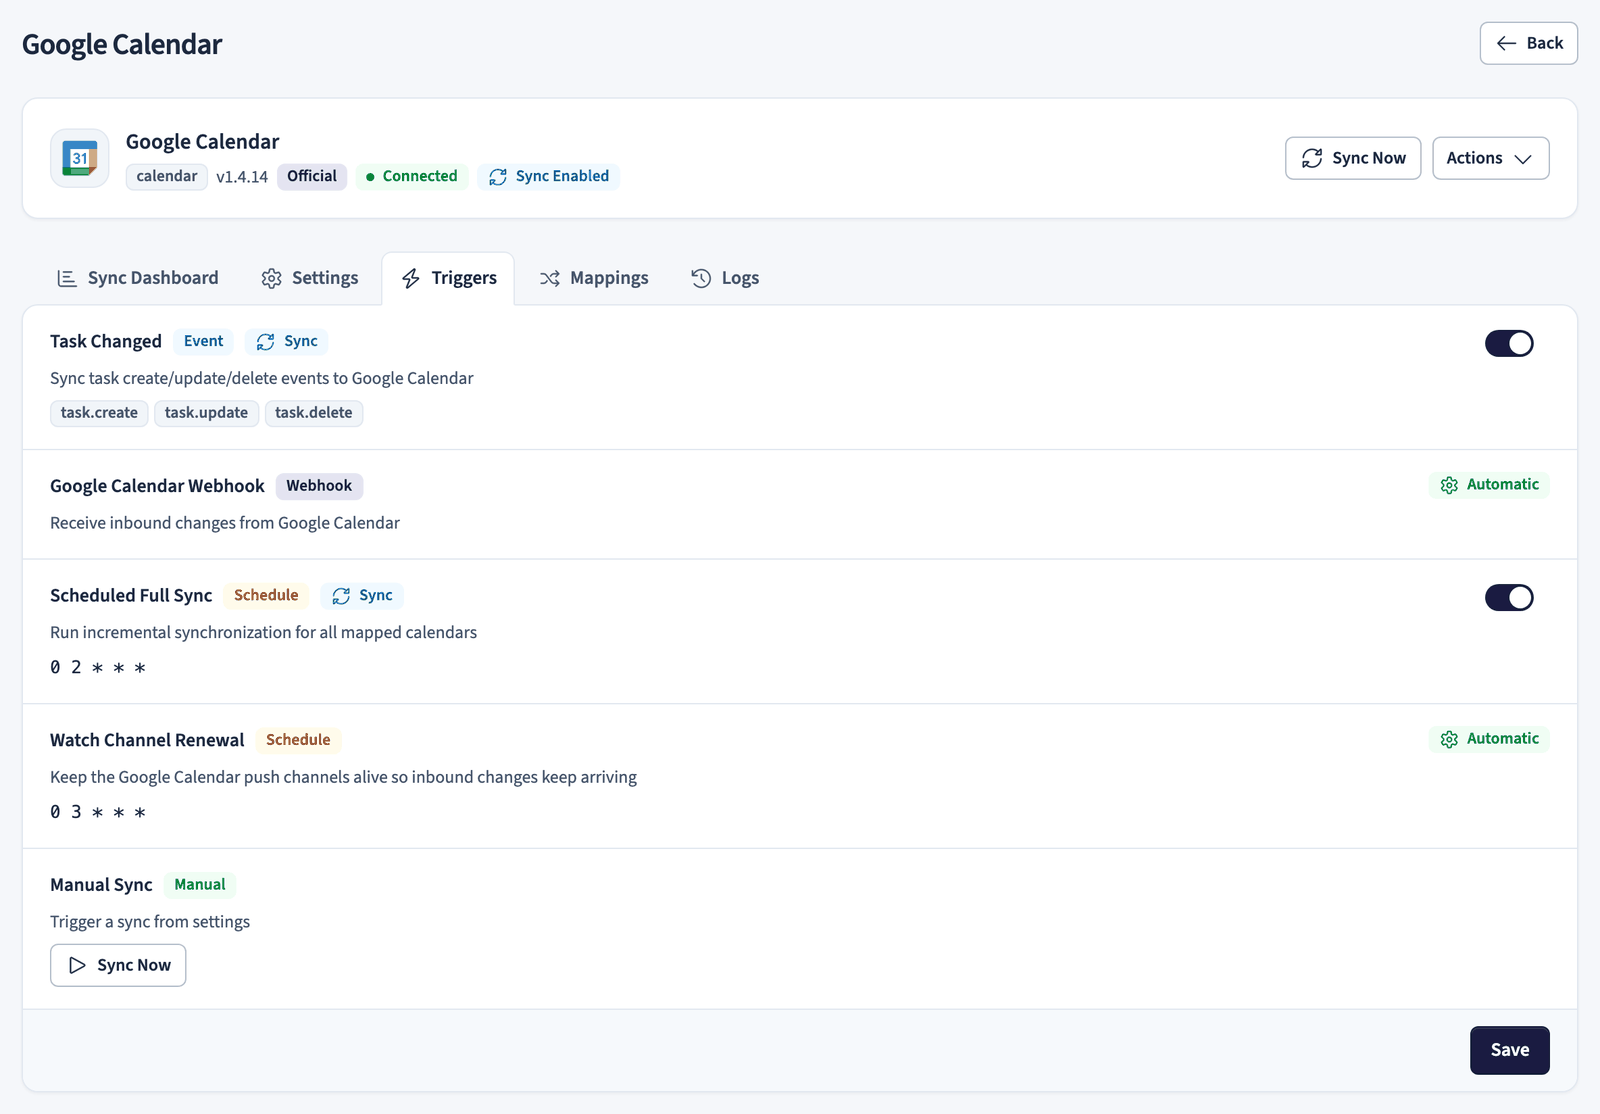Click the Google Calendar app logo
The width and height of the screenshot is (1600, 1114).
pyautogui.click(x=80, y=158)
